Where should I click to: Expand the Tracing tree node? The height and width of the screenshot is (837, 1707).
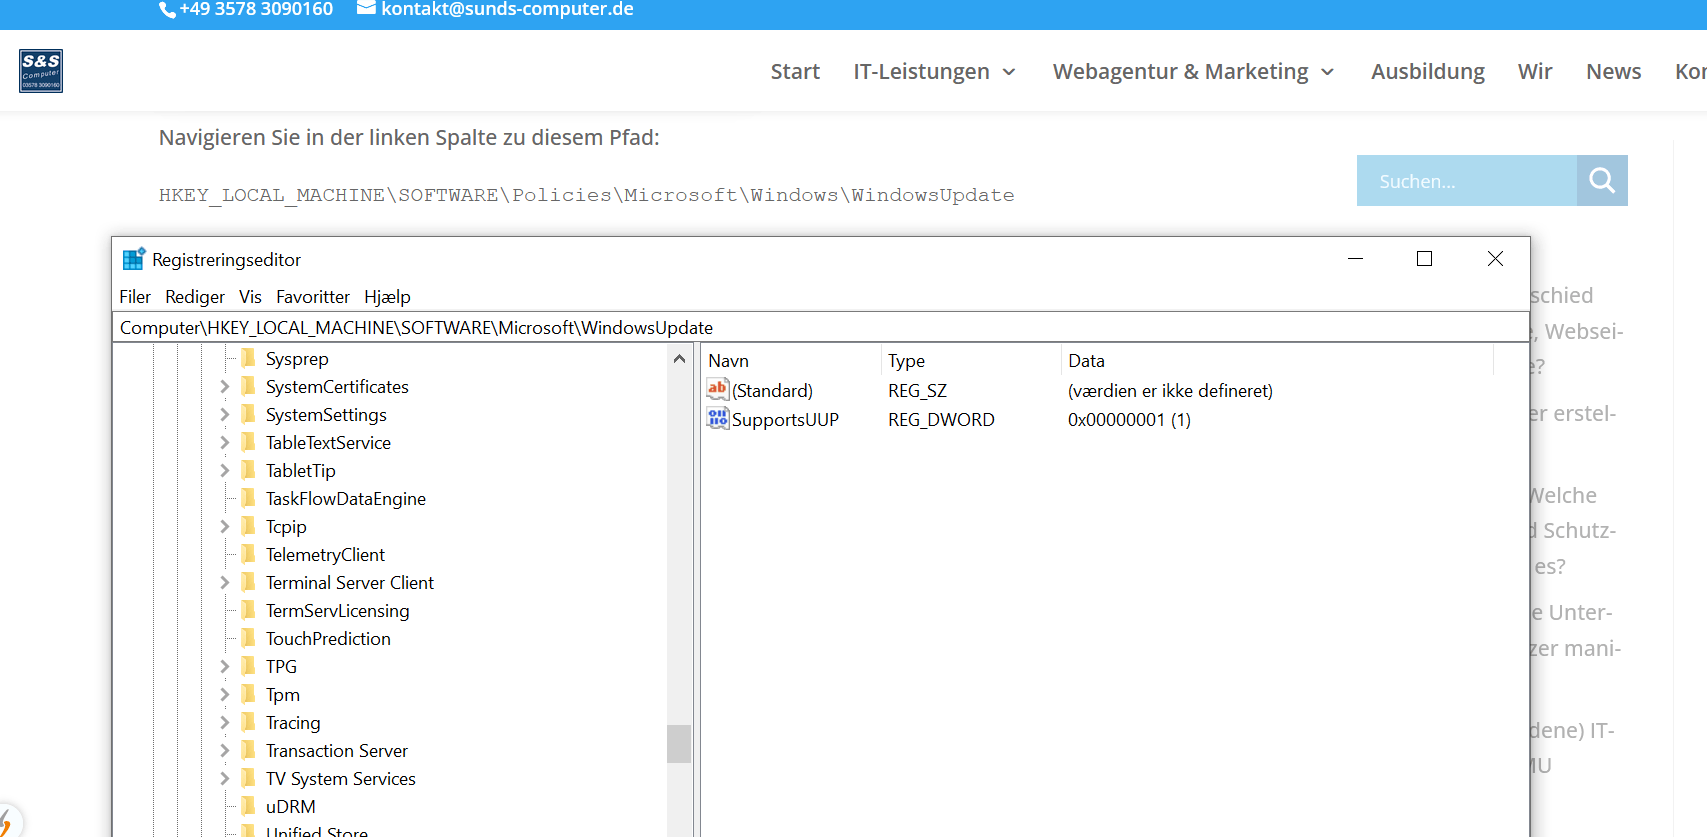pos(224,722)
